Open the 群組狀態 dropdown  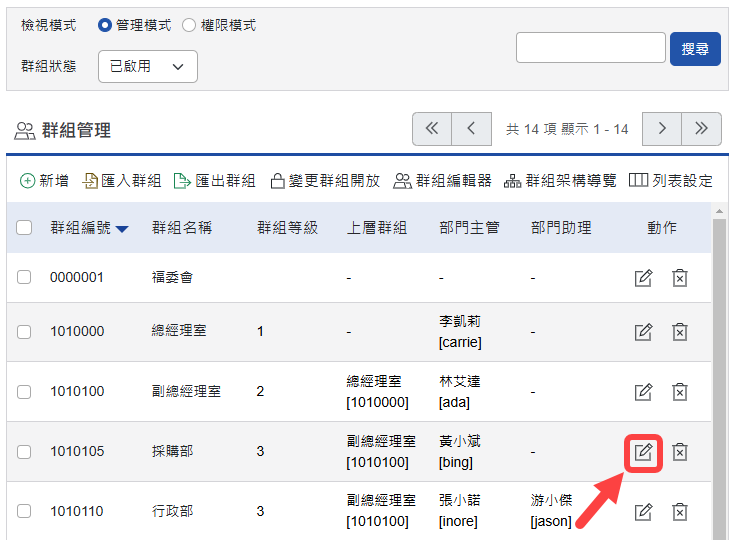point(148,66)
